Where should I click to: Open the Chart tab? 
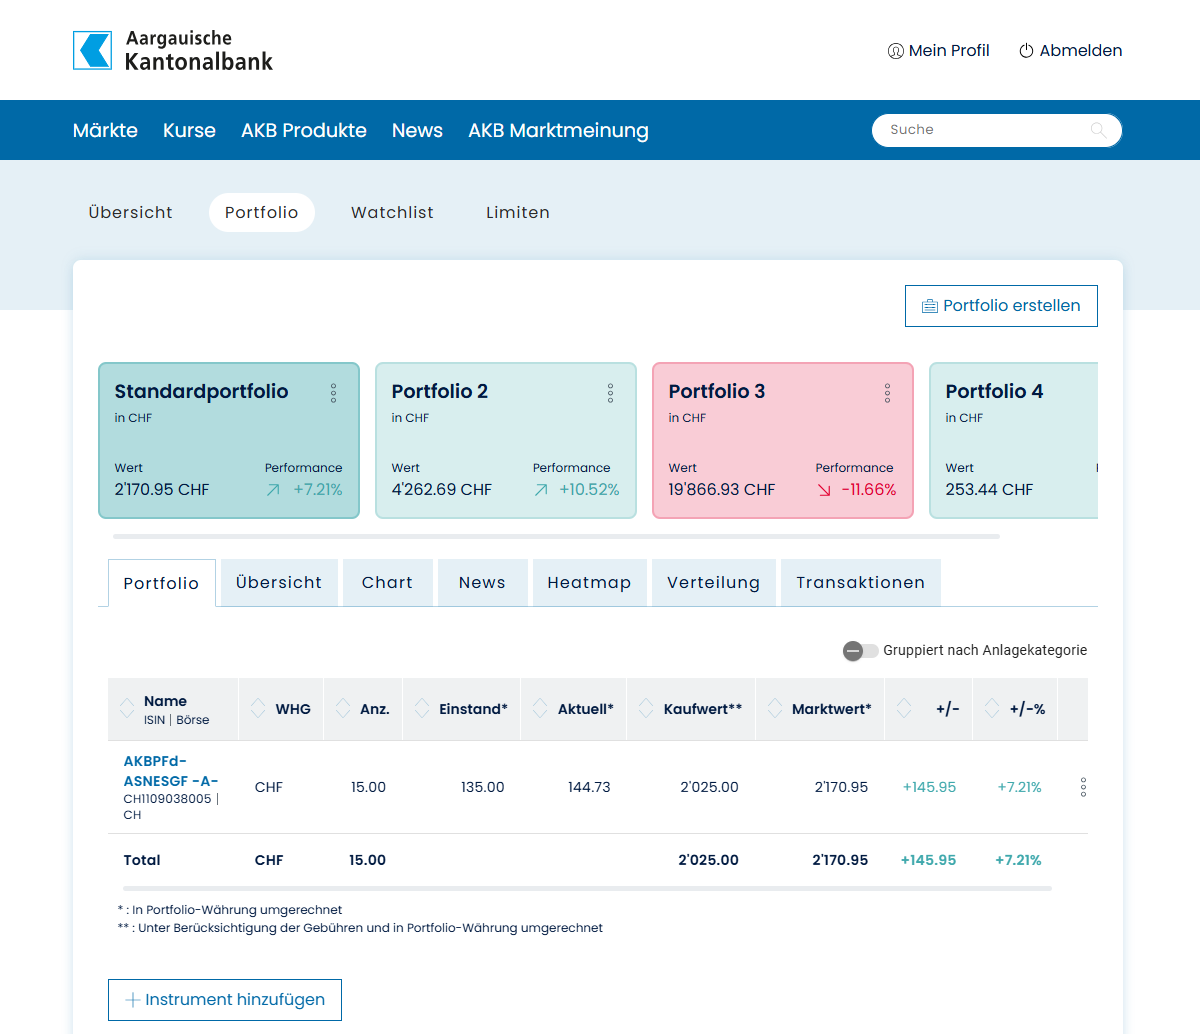(387, 582)
